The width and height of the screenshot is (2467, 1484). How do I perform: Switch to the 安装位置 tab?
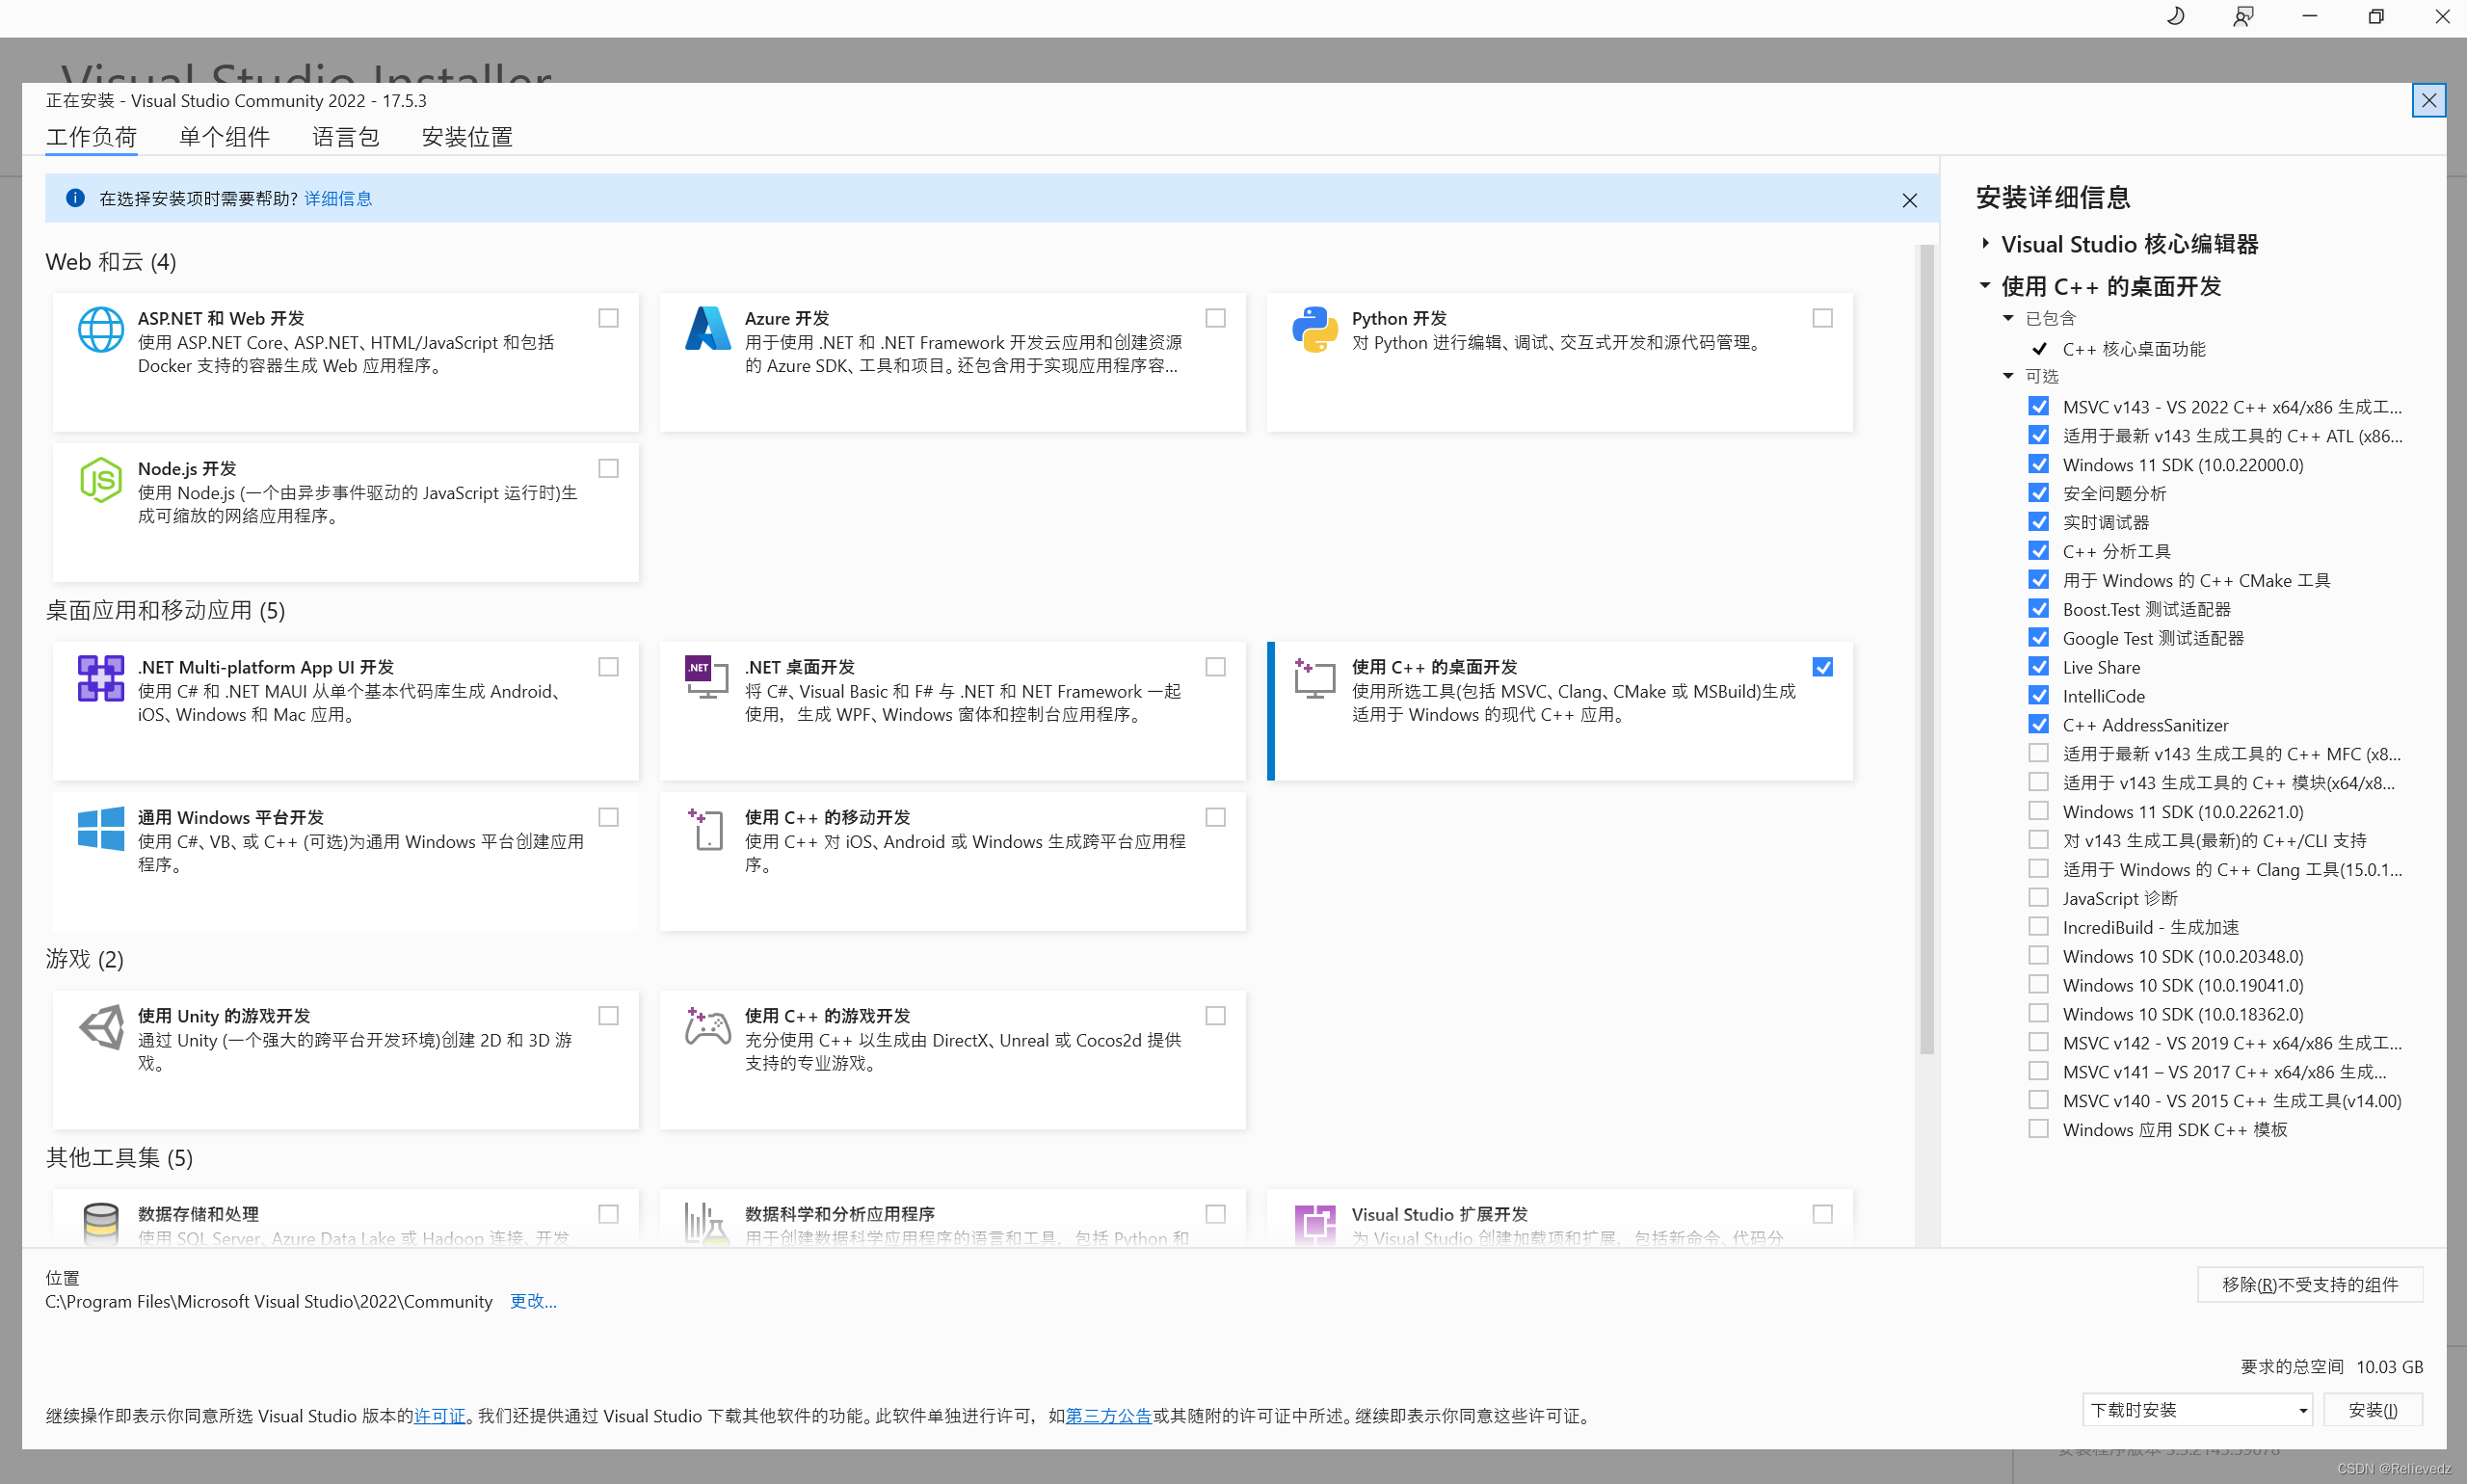tap(467, 137)
